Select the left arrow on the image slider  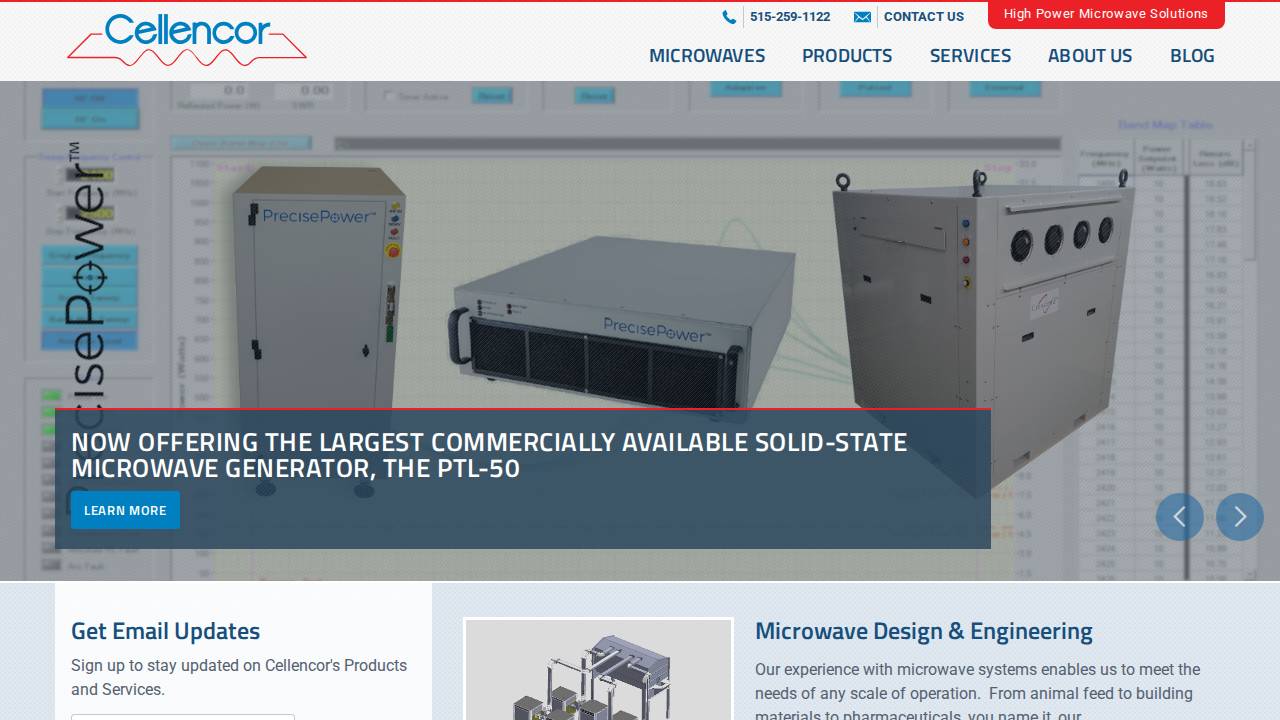click(x=1180, y=517)
